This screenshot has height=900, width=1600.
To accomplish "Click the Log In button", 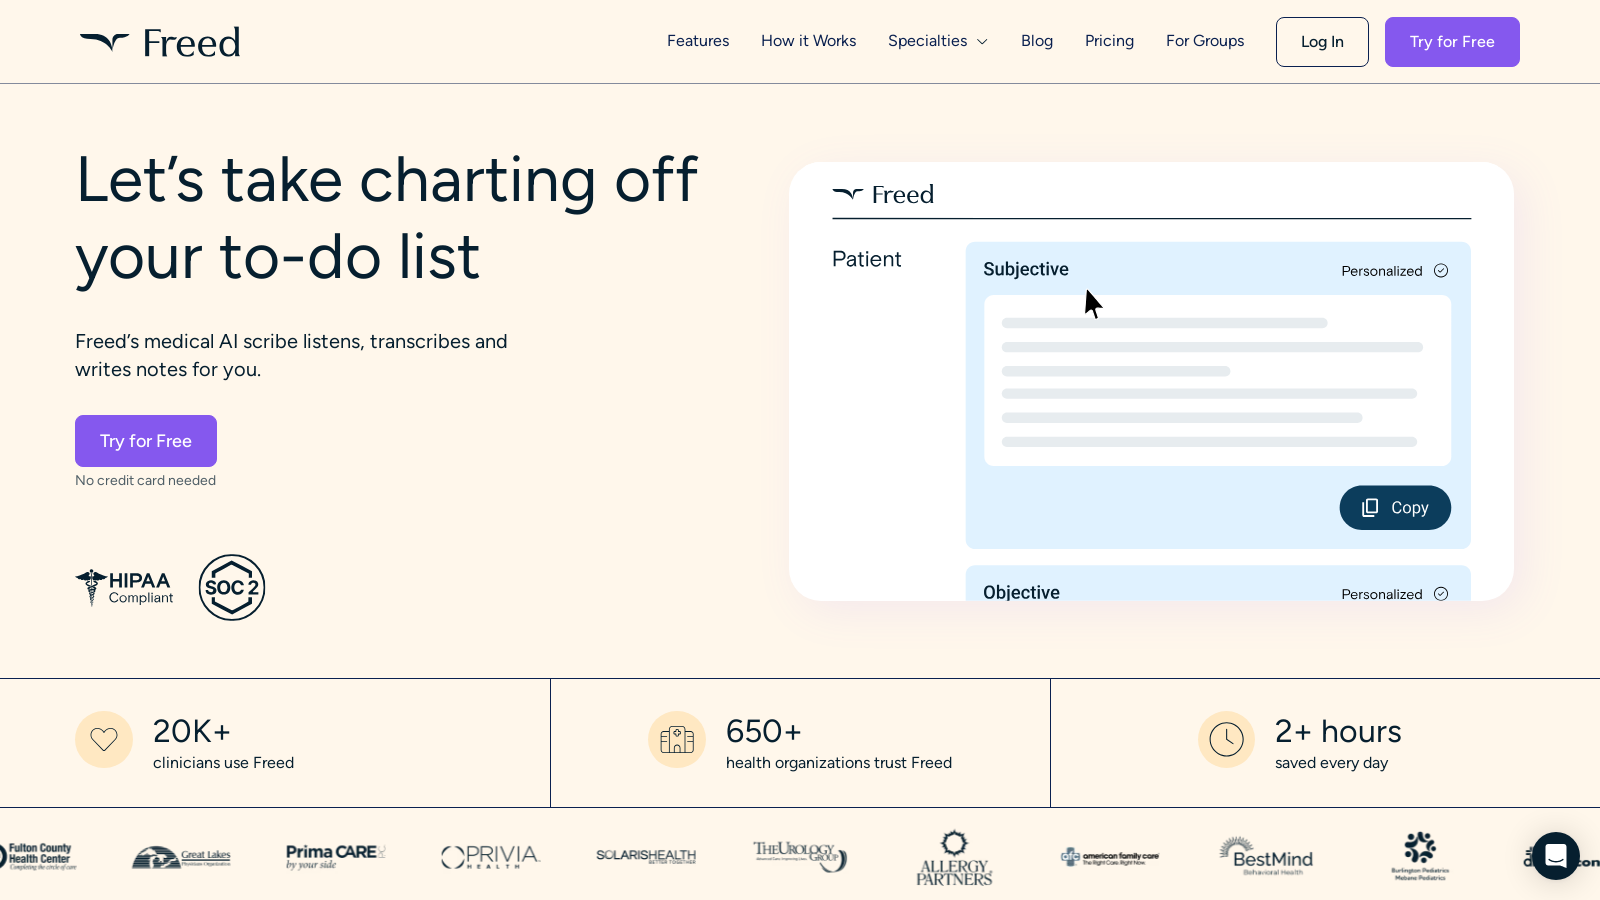I will click(1322, 41).
